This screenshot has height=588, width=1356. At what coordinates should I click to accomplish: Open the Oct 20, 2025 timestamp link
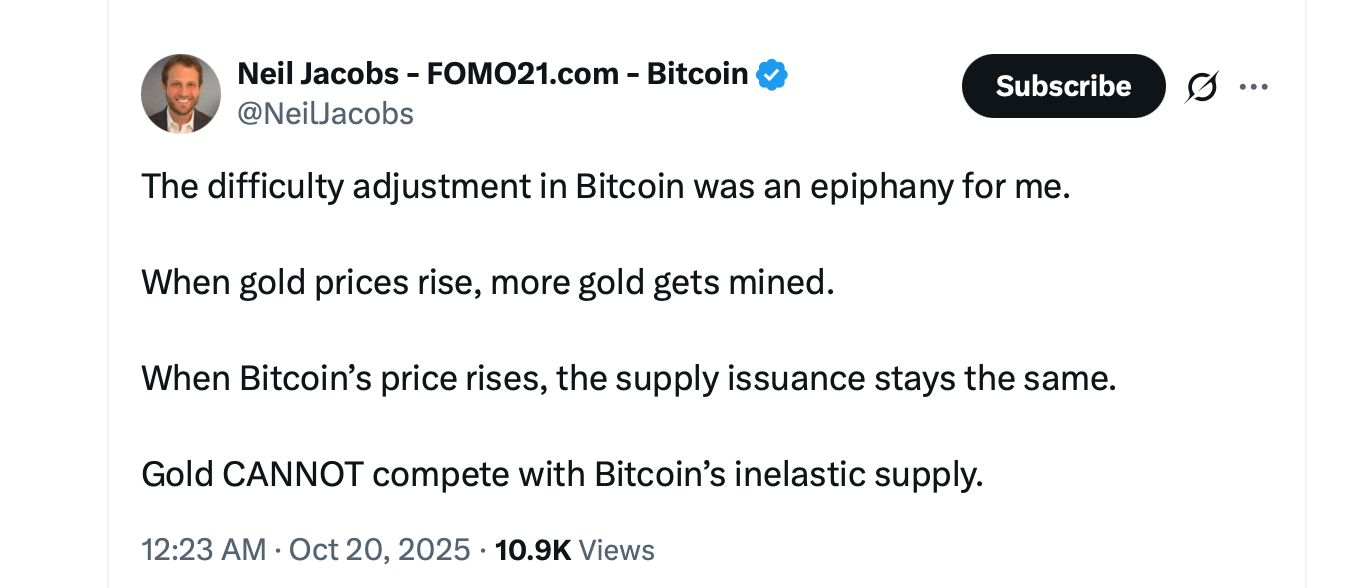point(379,549)
